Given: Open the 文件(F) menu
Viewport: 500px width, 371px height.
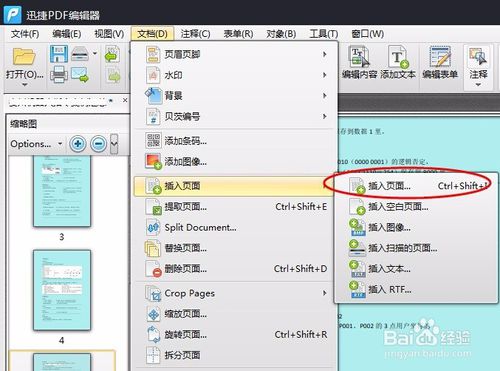Looking at the screenshot, I should click(24, 34).
